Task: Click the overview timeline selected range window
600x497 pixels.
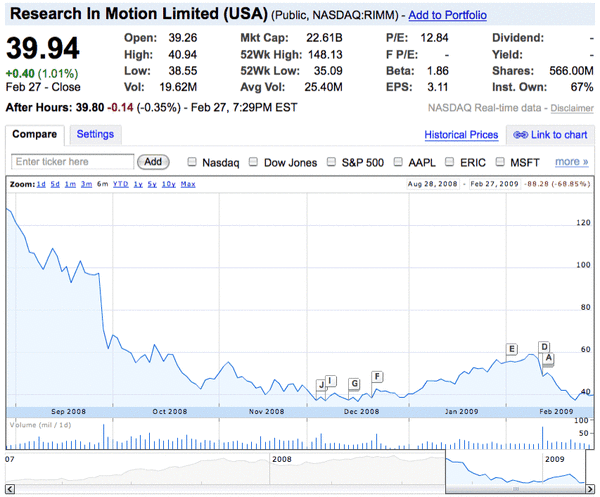Action: pos(515,468)
